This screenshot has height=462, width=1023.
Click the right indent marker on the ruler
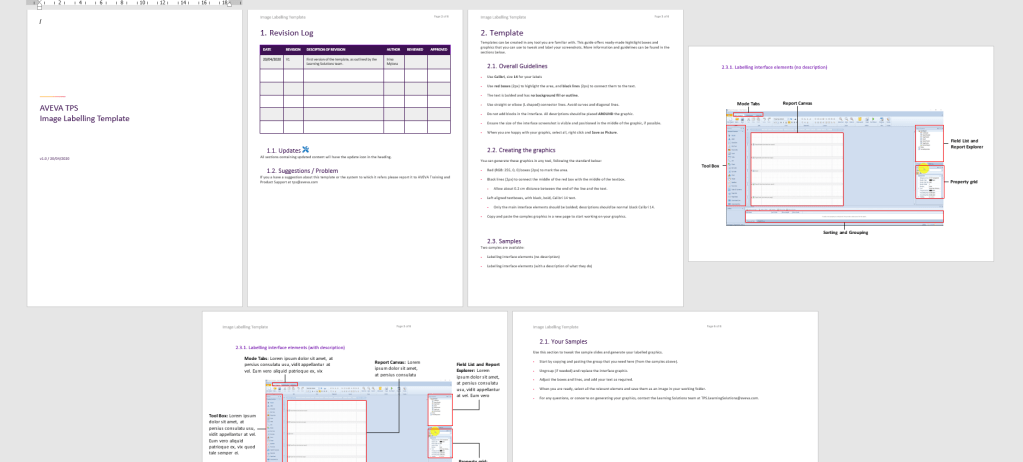pyautogui.click(x=228, y=4)
